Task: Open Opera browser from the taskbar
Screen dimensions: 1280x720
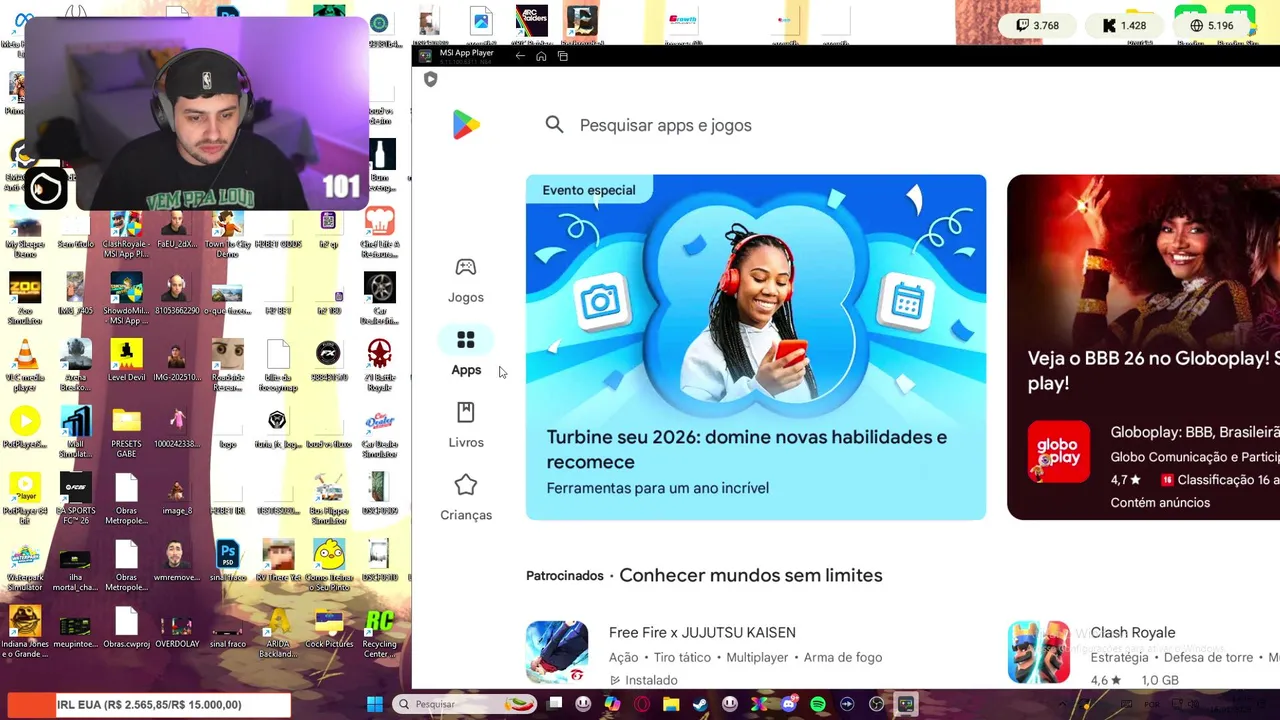Action: [x=641, y=704]
